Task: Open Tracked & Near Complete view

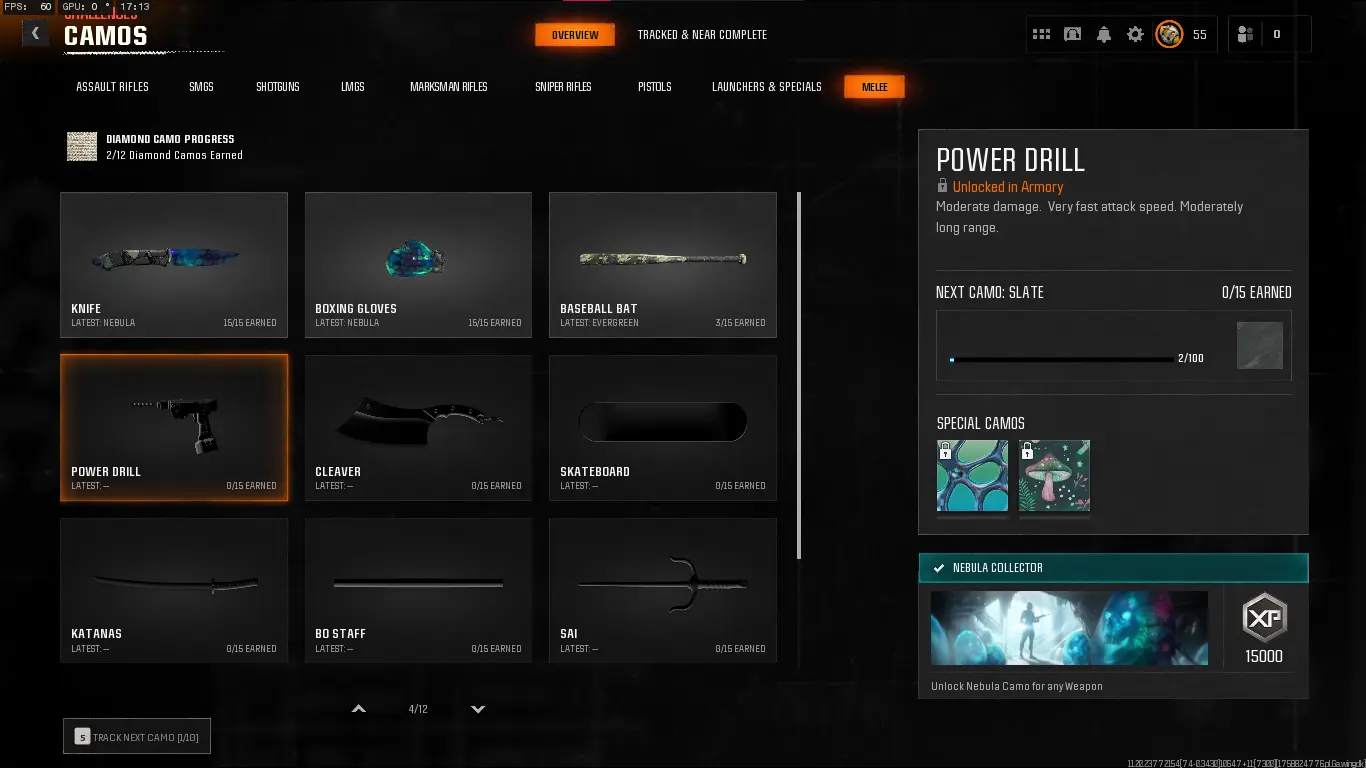Action: (702, 35)
